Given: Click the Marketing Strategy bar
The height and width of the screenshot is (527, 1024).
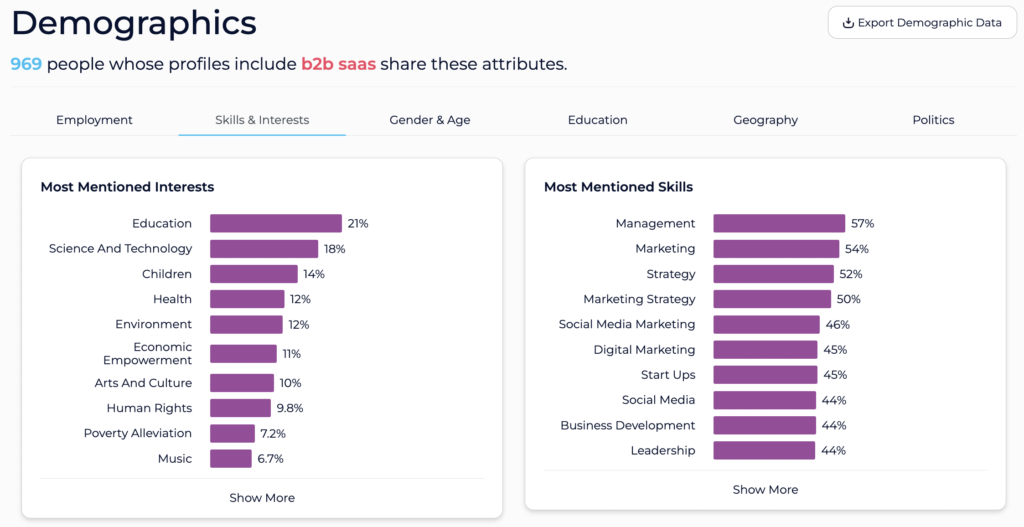Looking at the screenshot, I should pos(773,299).
